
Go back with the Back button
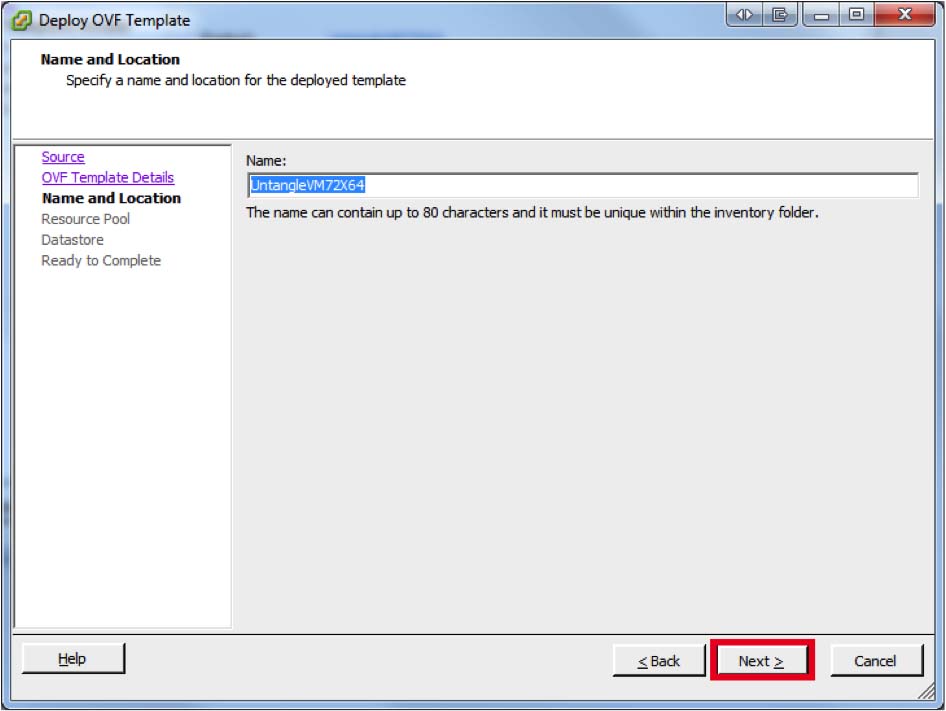pos(659,660)
